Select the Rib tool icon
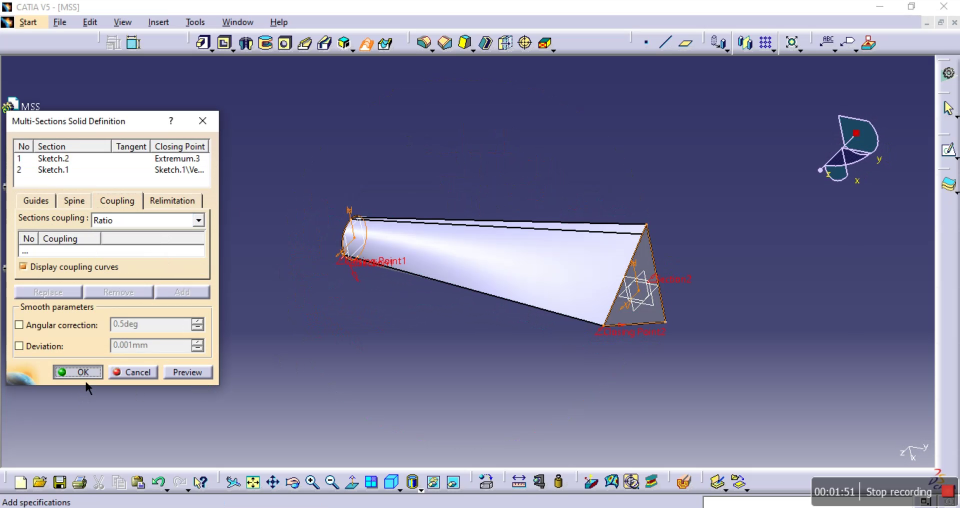 [304, 43]
